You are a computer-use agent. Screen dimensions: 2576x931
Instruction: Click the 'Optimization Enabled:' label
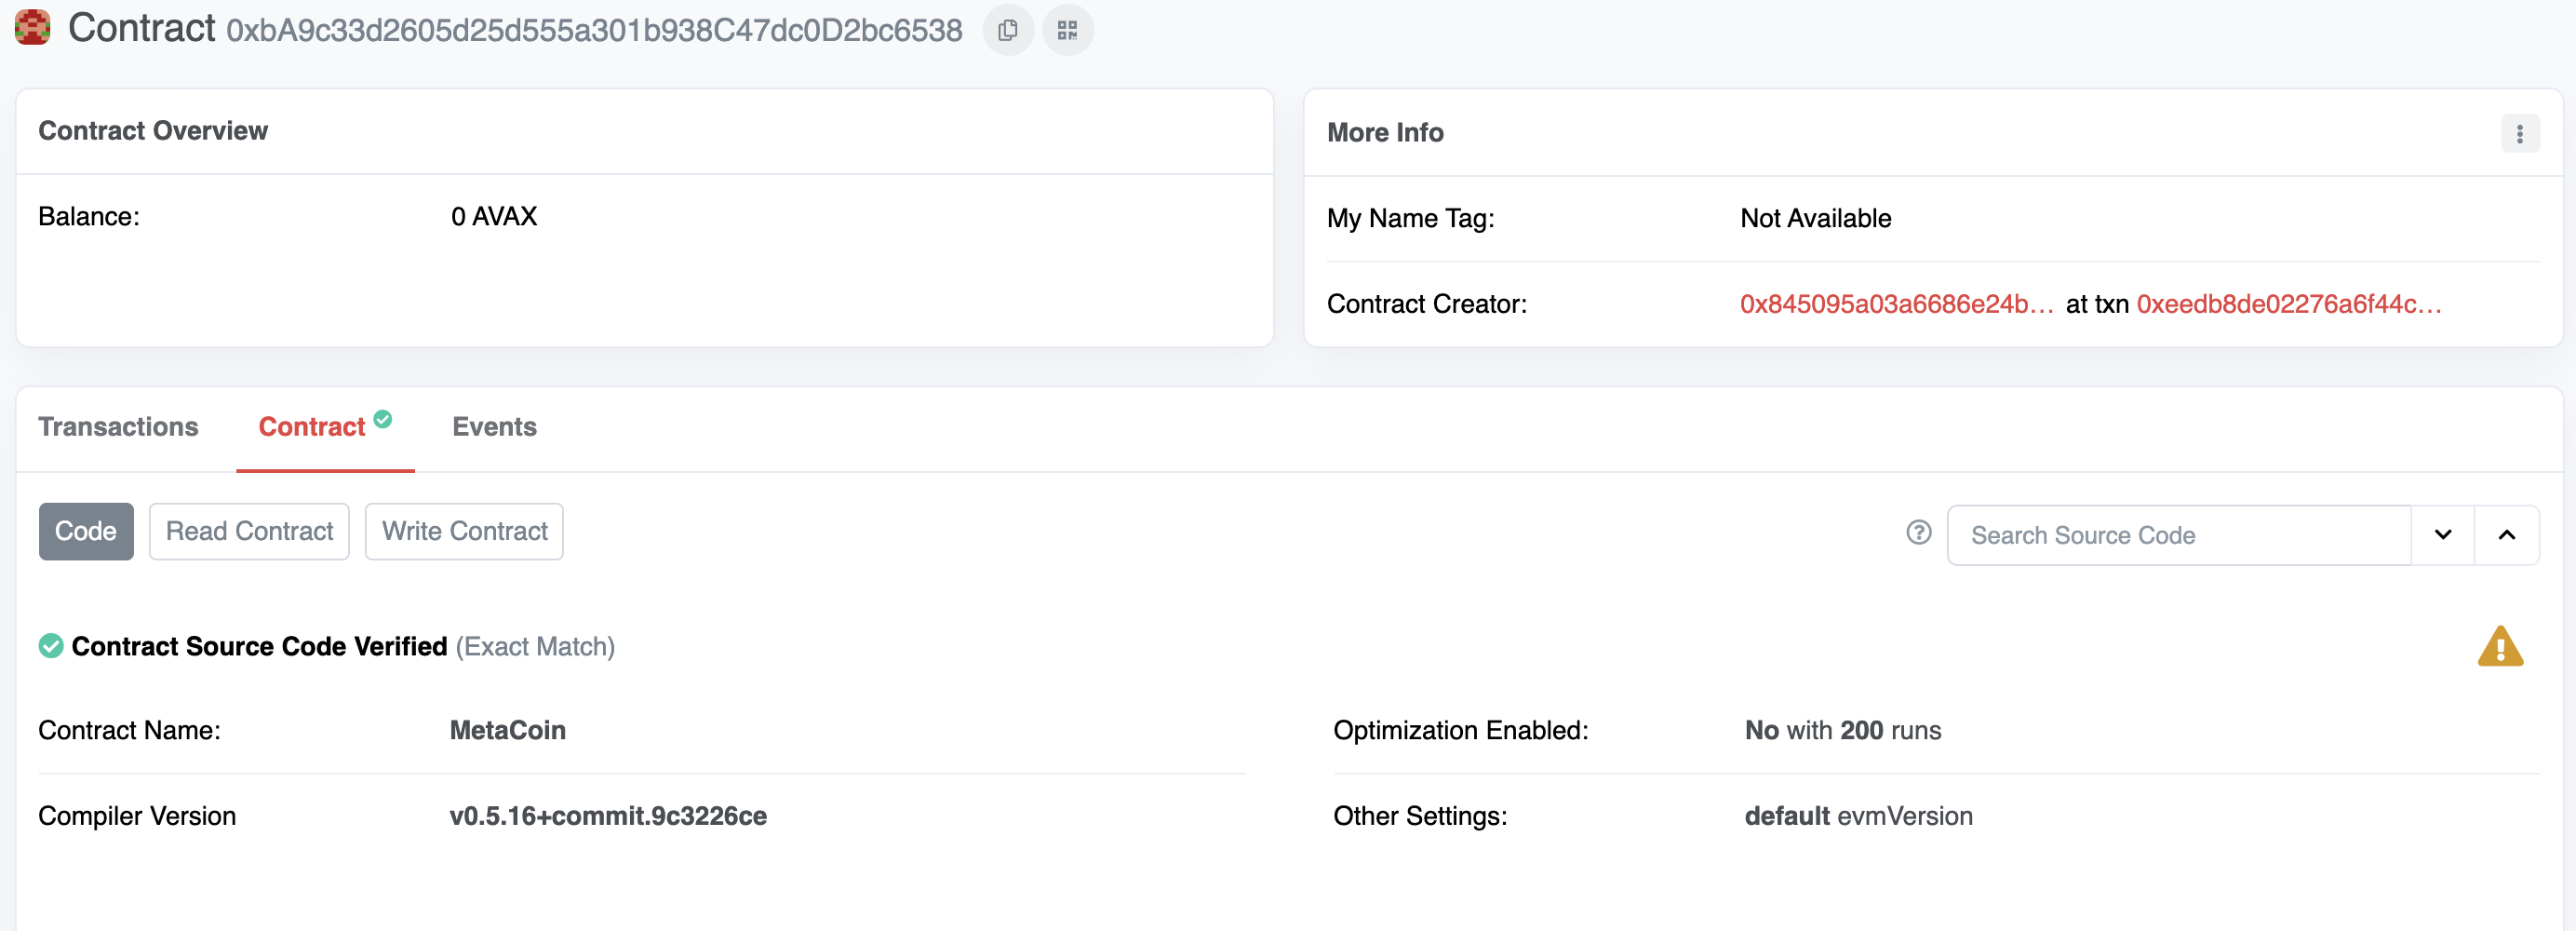pyautogui.click(x=1461, y=730)
